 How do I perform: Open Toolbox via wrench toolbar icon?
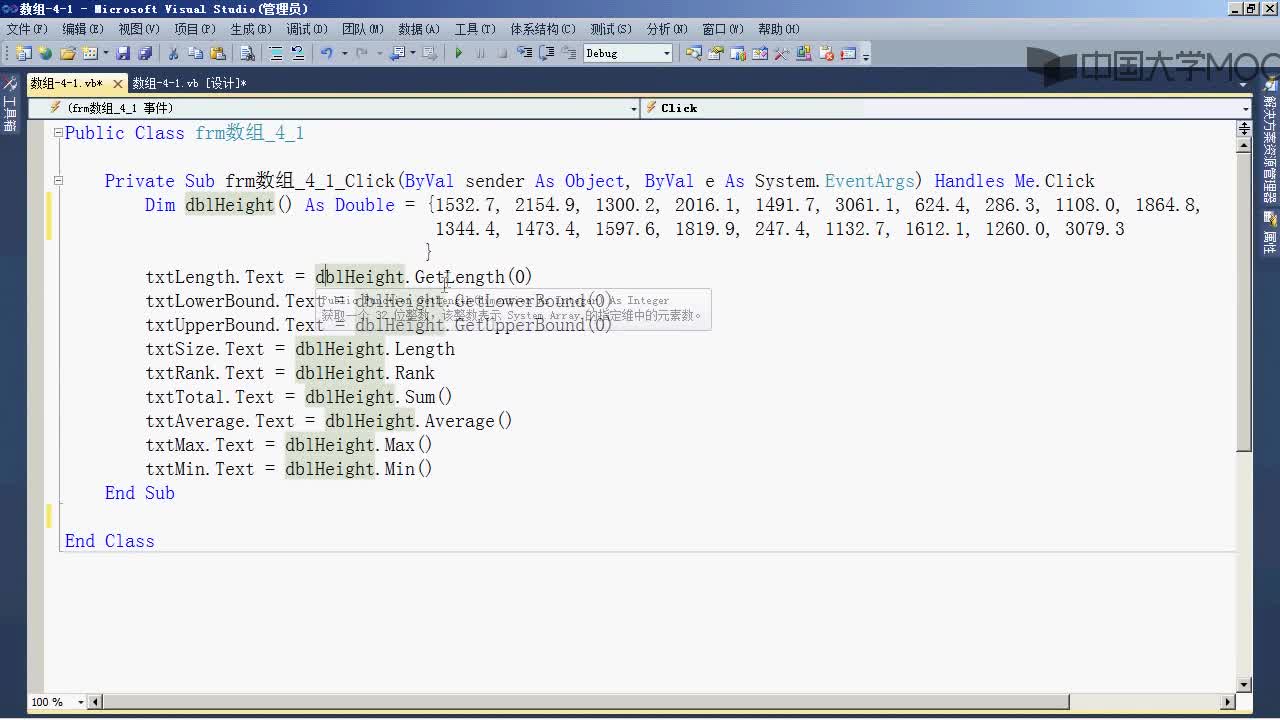(x=782, y=53)
